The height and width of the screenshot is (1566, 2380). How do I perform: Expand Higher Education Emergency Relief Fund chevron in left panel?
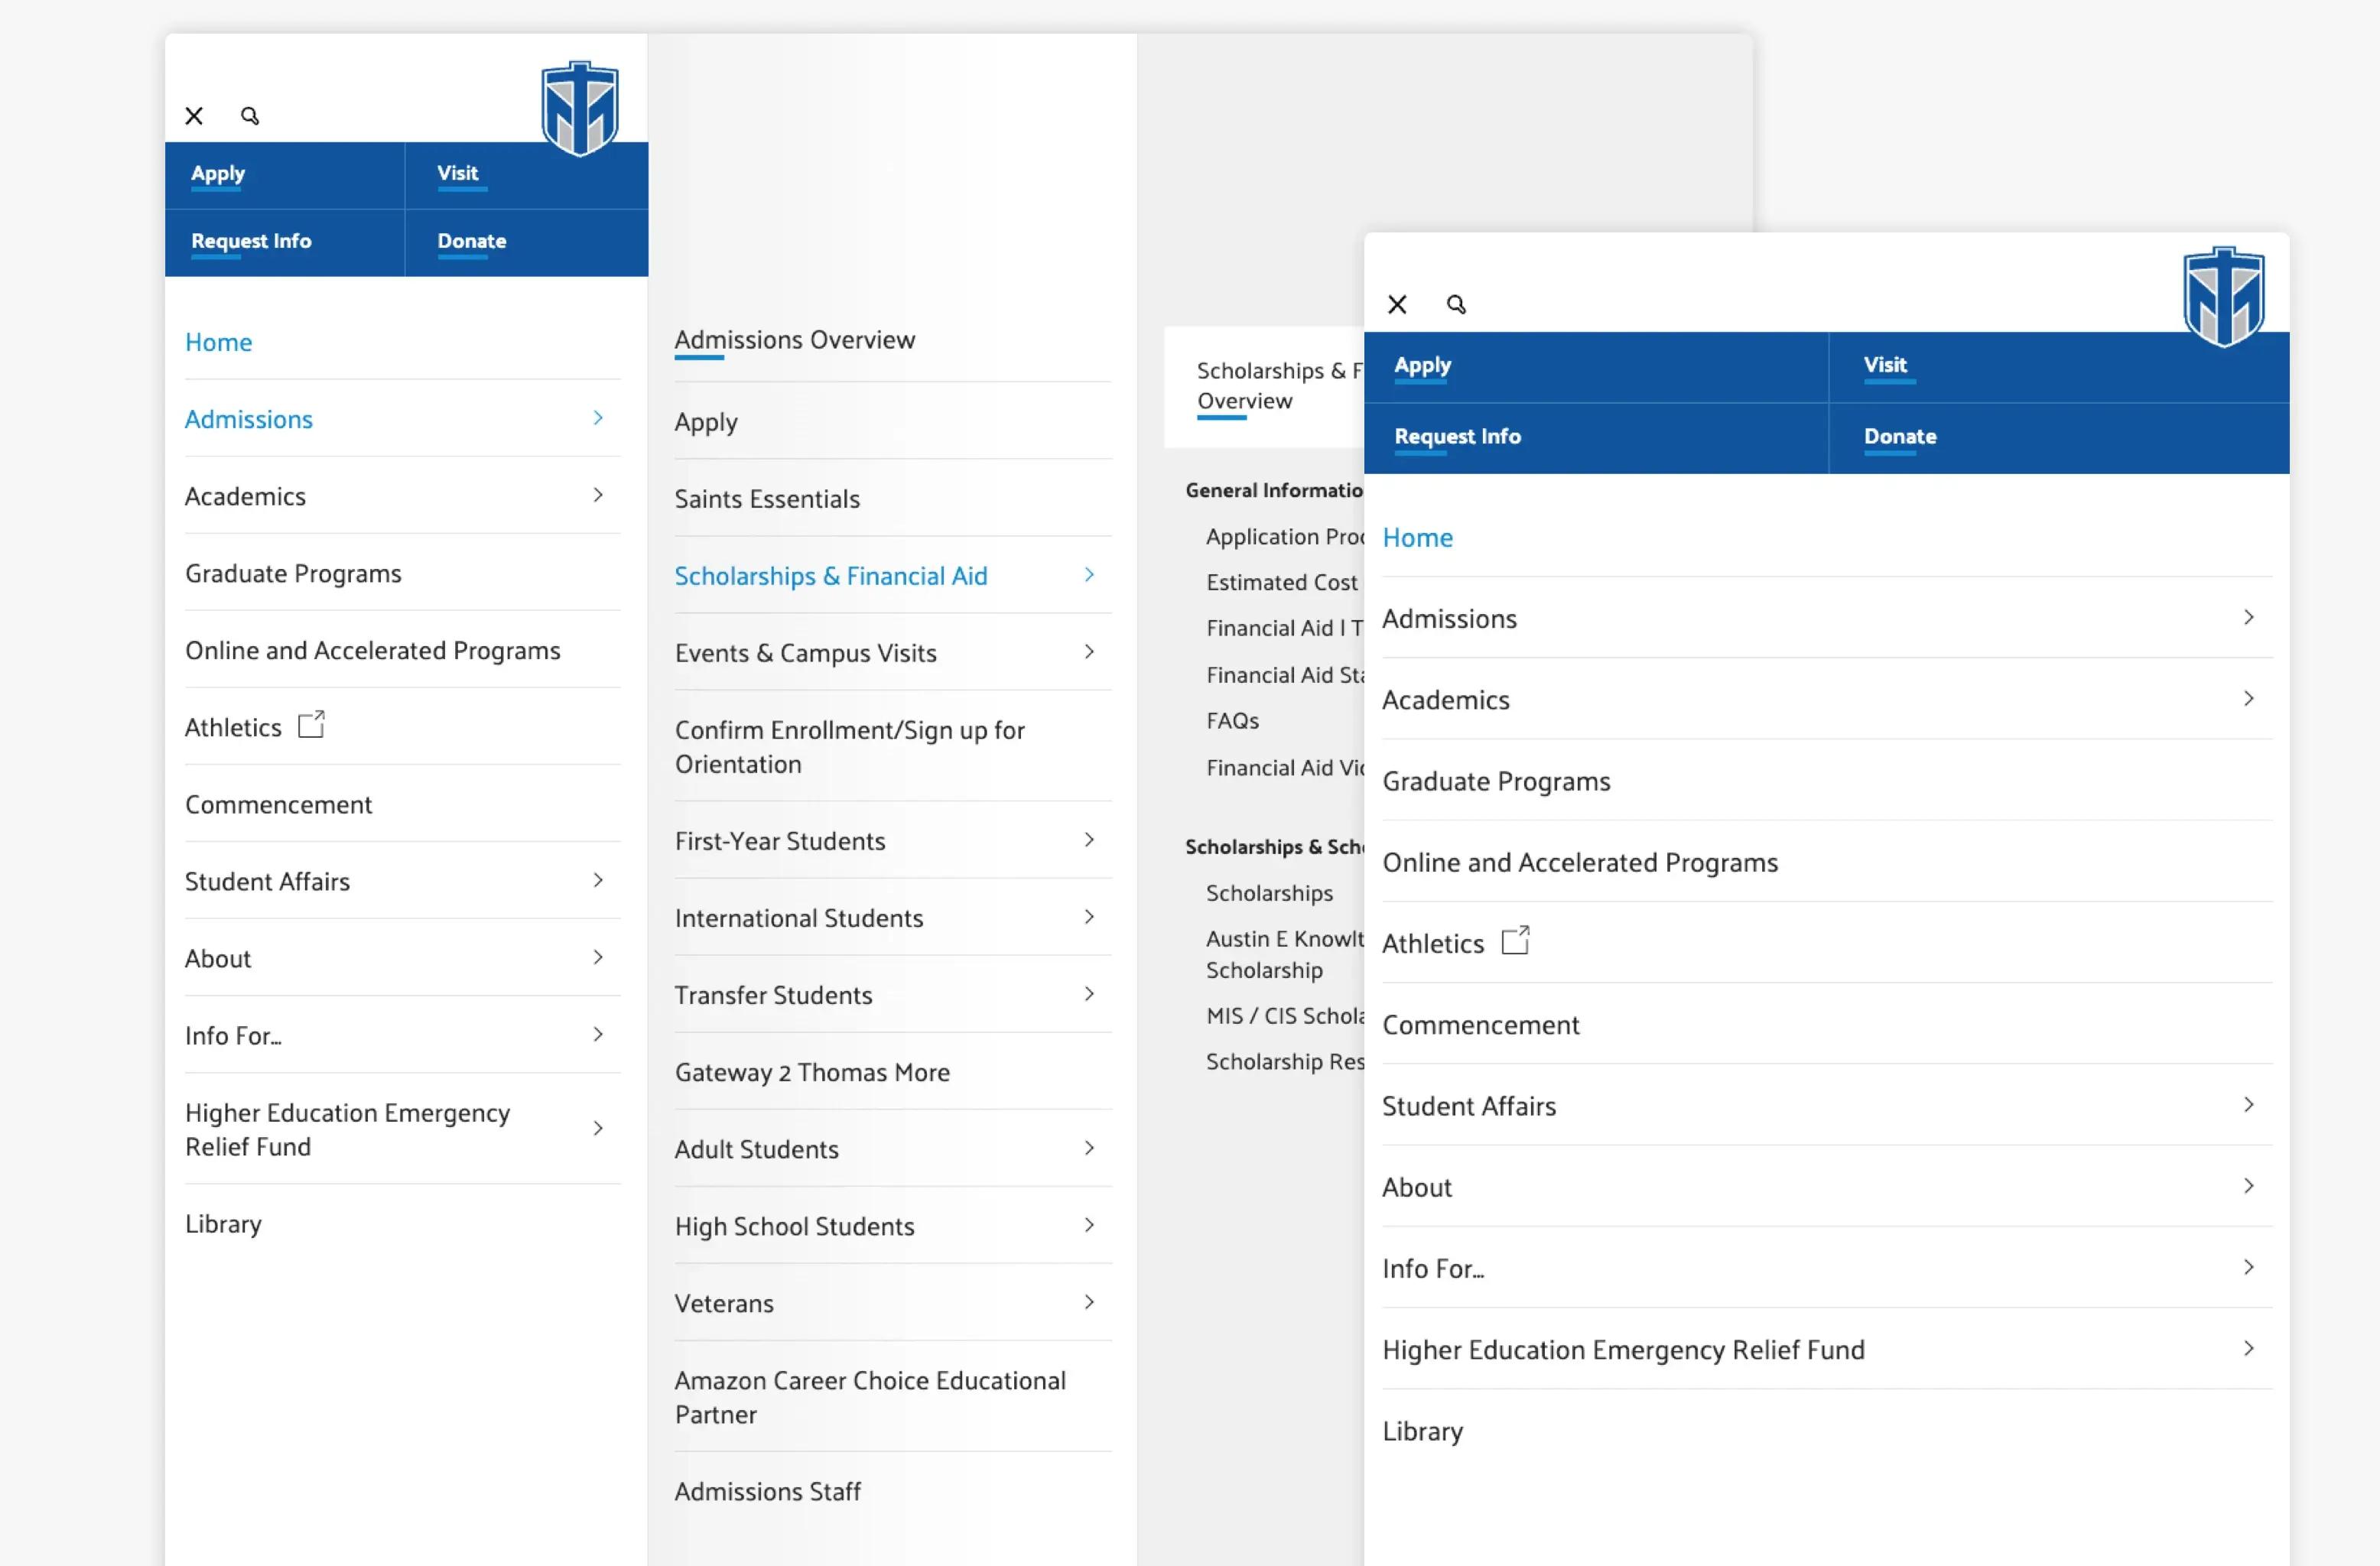click(598, 1128)
